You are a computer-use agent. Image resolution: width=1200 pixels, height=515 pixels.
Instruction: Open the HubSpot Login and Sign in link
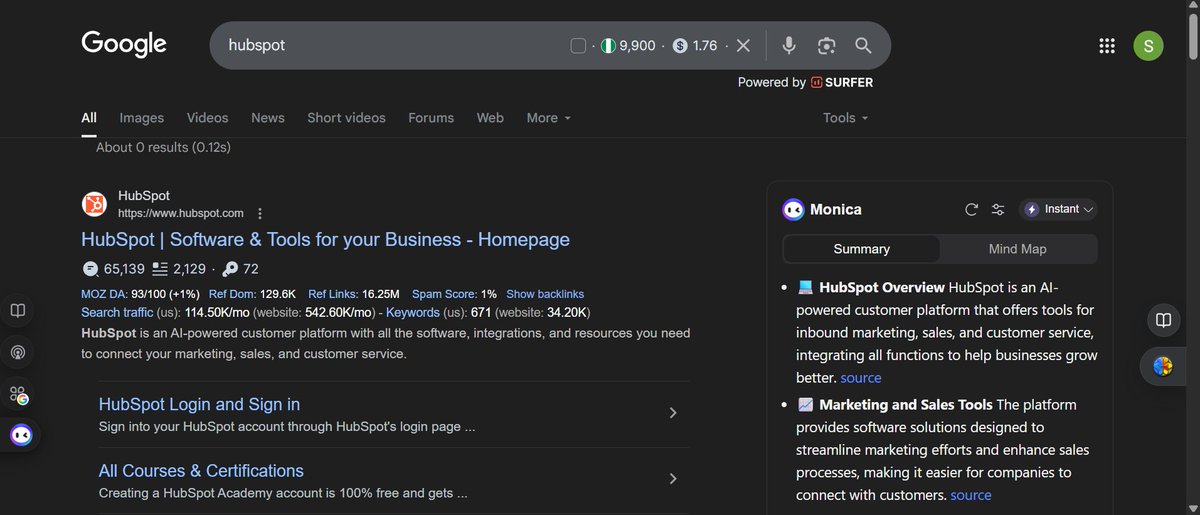[199, 404]
